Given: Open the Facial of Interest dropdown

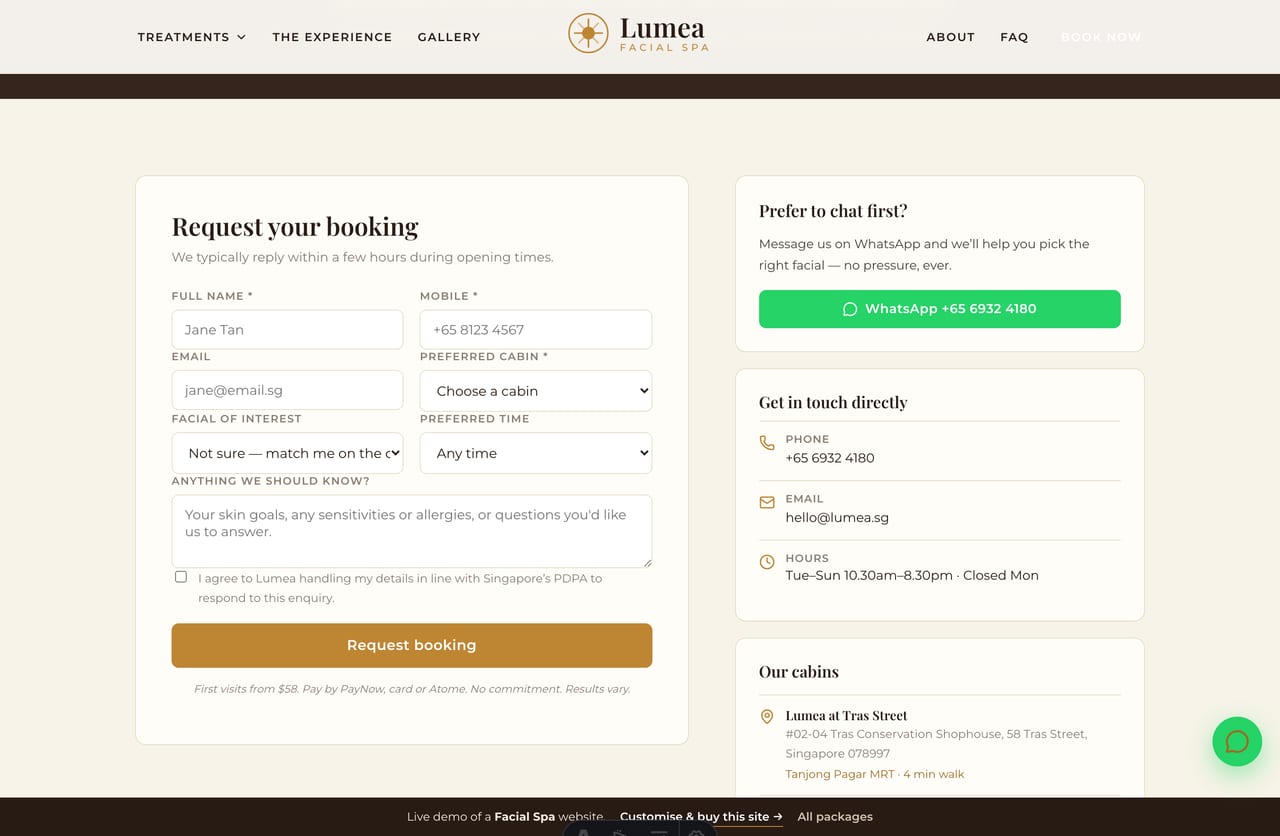Looking at the screenshot, I should [287, 453].
